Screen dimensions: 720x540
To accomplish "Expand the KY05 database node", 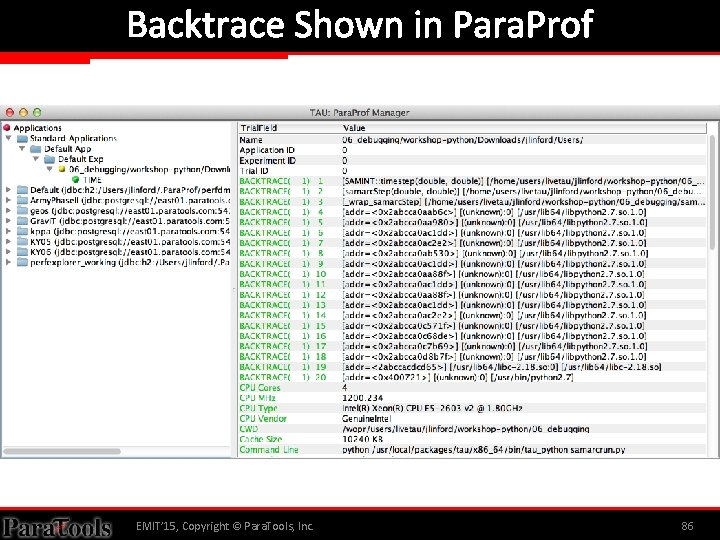I will pos(8,241).
